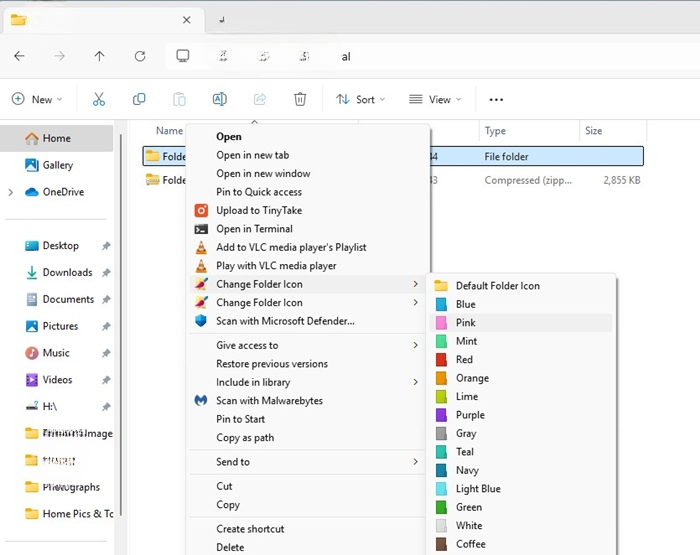Image resolution: width=700 pixels, height=555 pixels.
Task: Go up one folder level
Action: click(99, 56)
